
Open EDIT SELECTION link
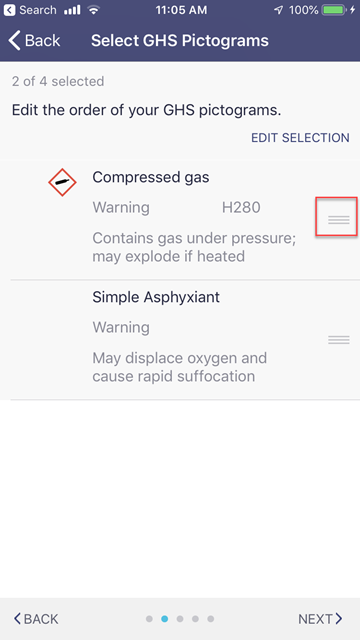300,138
